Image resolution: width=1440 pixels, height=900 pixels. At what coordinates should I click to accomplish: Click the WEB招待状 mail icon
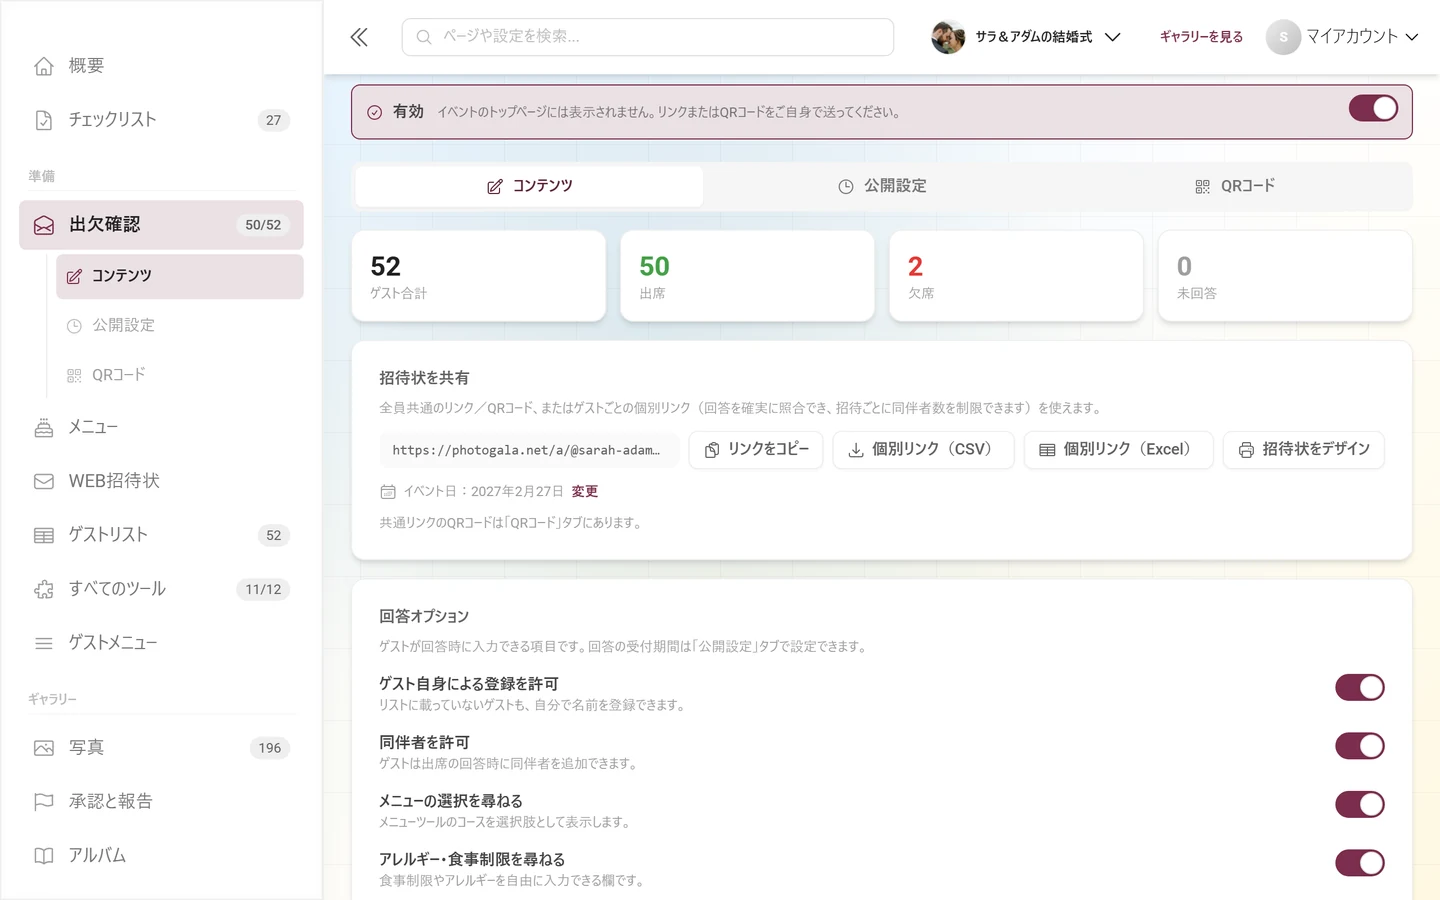[44, 481]
